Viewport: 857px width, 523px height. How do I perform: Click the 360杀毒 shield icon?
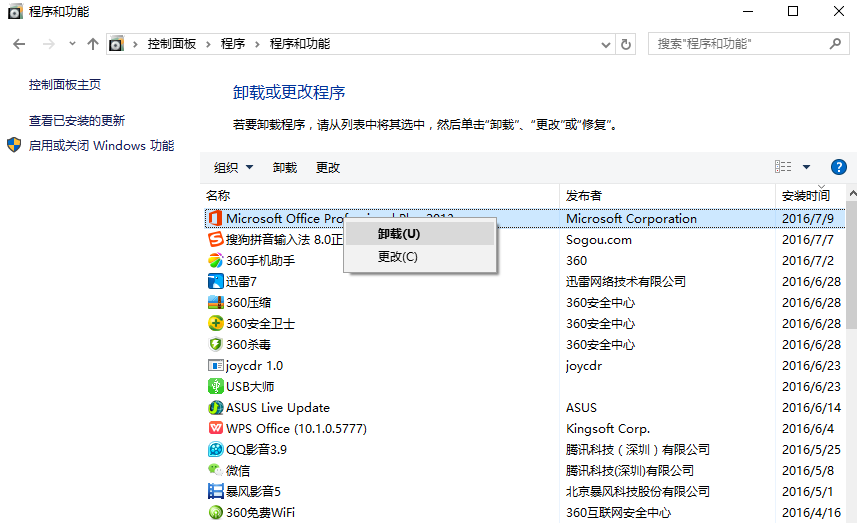[x=215, y=344]
